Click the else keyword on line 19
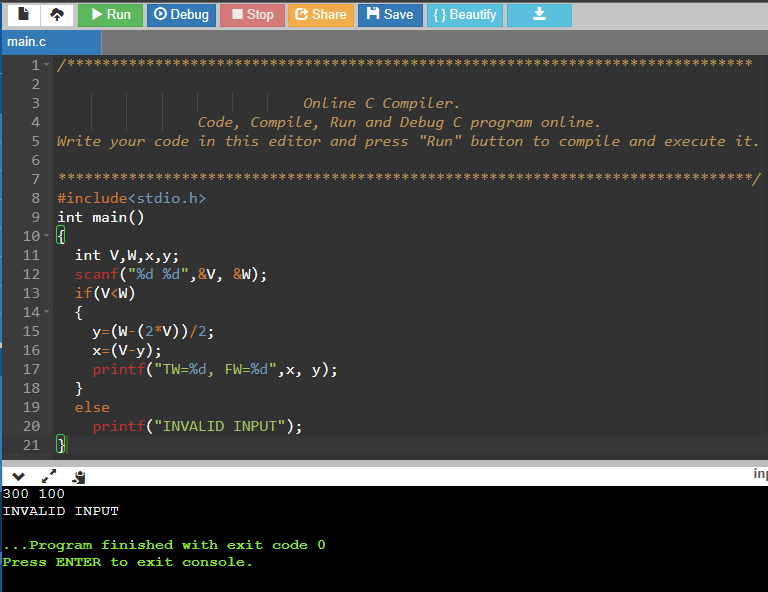This screenshot has height=592, width=768. (92, 407)
